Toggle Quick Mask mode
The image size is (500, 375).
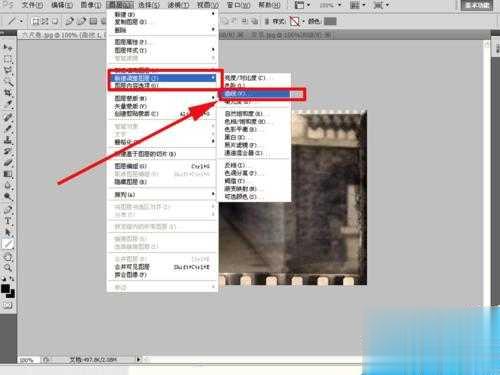[7, 305]
